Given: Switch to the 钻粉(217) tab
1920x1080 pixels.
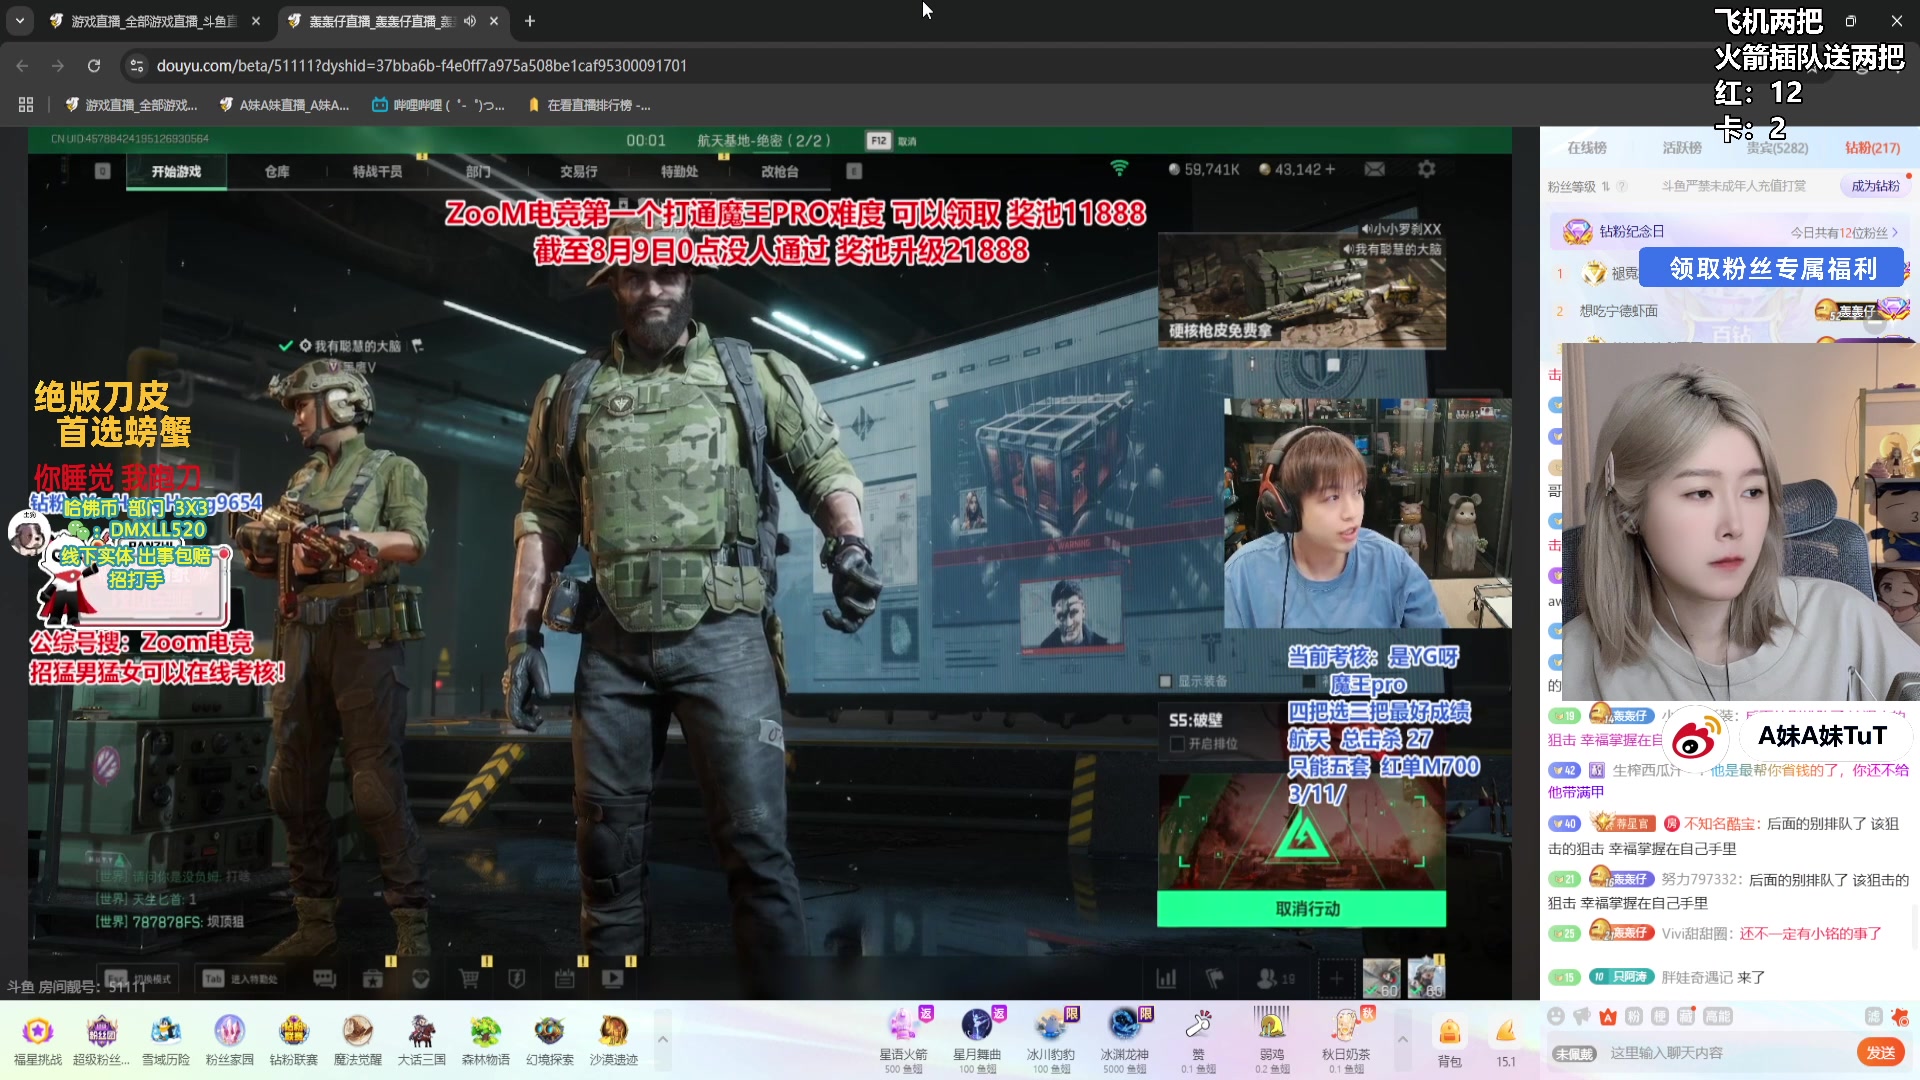Looking at the screenshot, I should 1872,148.
